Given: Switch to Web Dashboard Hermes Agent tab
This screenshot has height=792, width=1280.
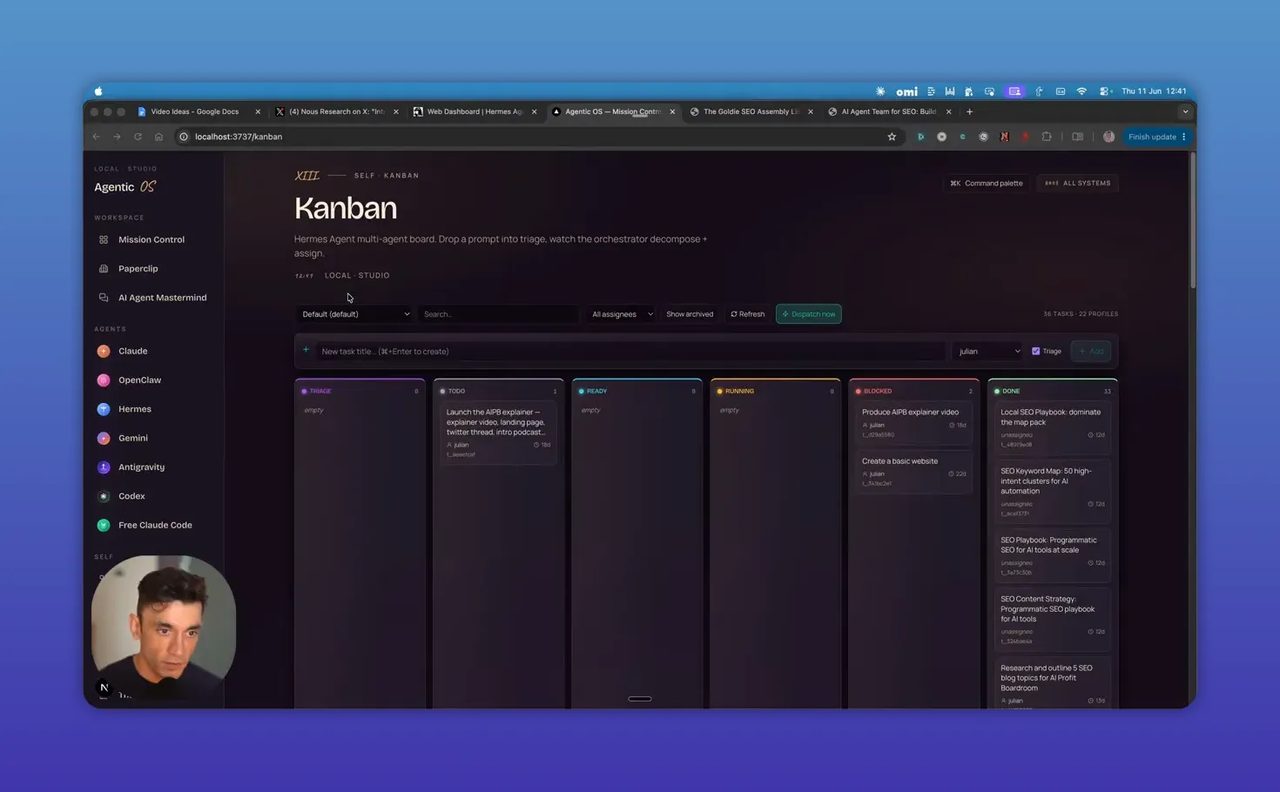Looking at the screenshot, I should (474, 112).
